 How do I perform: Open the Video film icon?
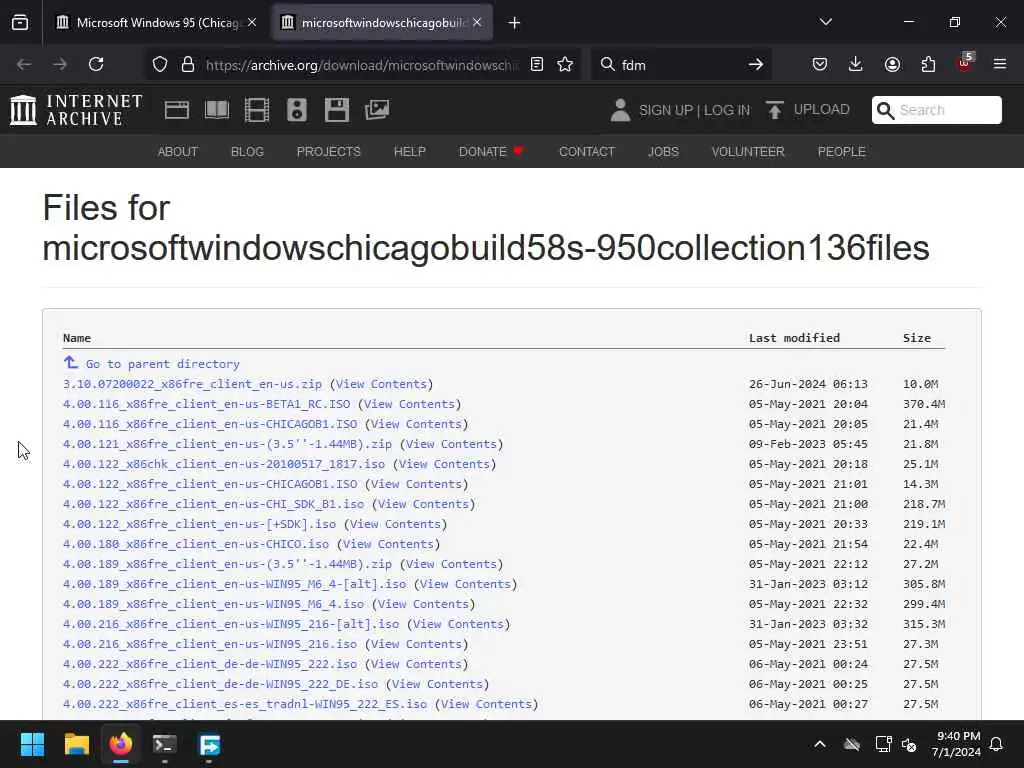(257, 110)
